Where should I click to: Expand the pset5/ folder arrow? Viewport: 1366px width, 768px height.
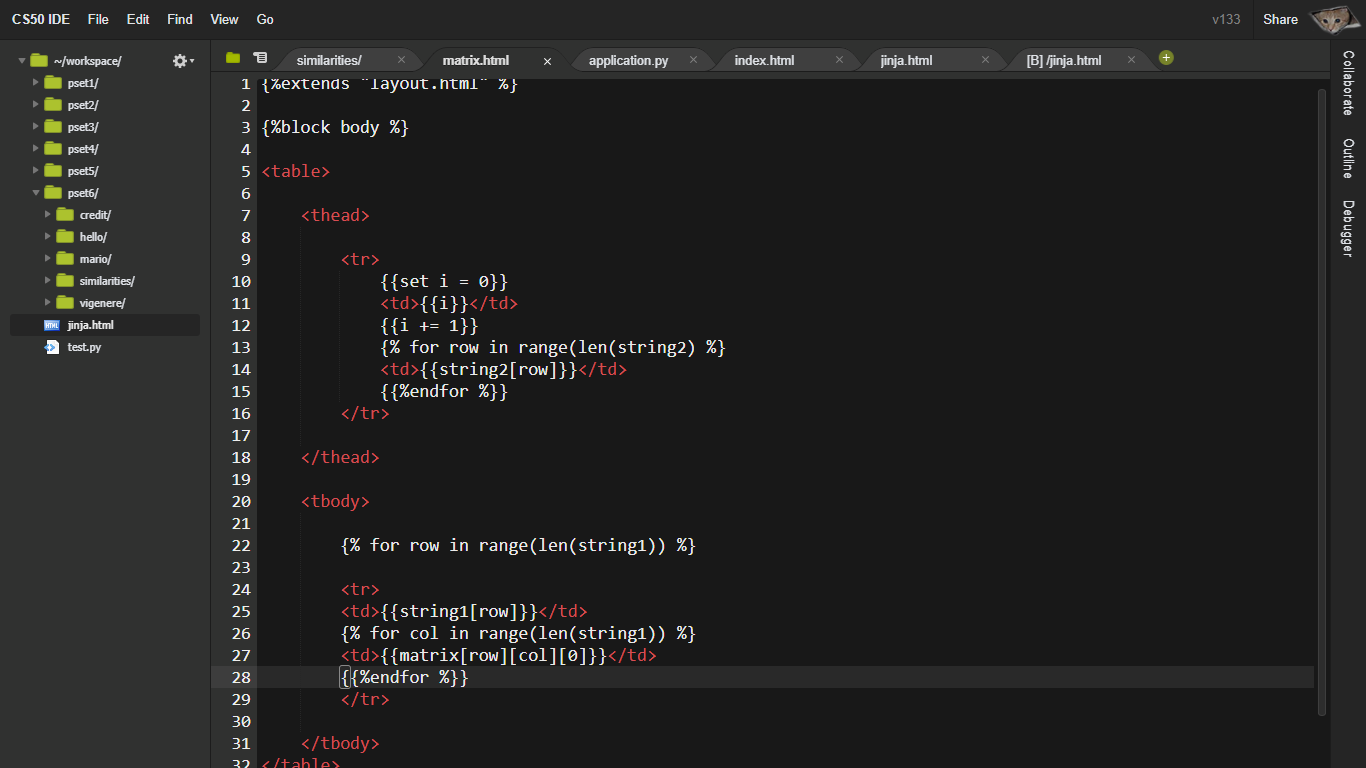click(x=36, y=171)
